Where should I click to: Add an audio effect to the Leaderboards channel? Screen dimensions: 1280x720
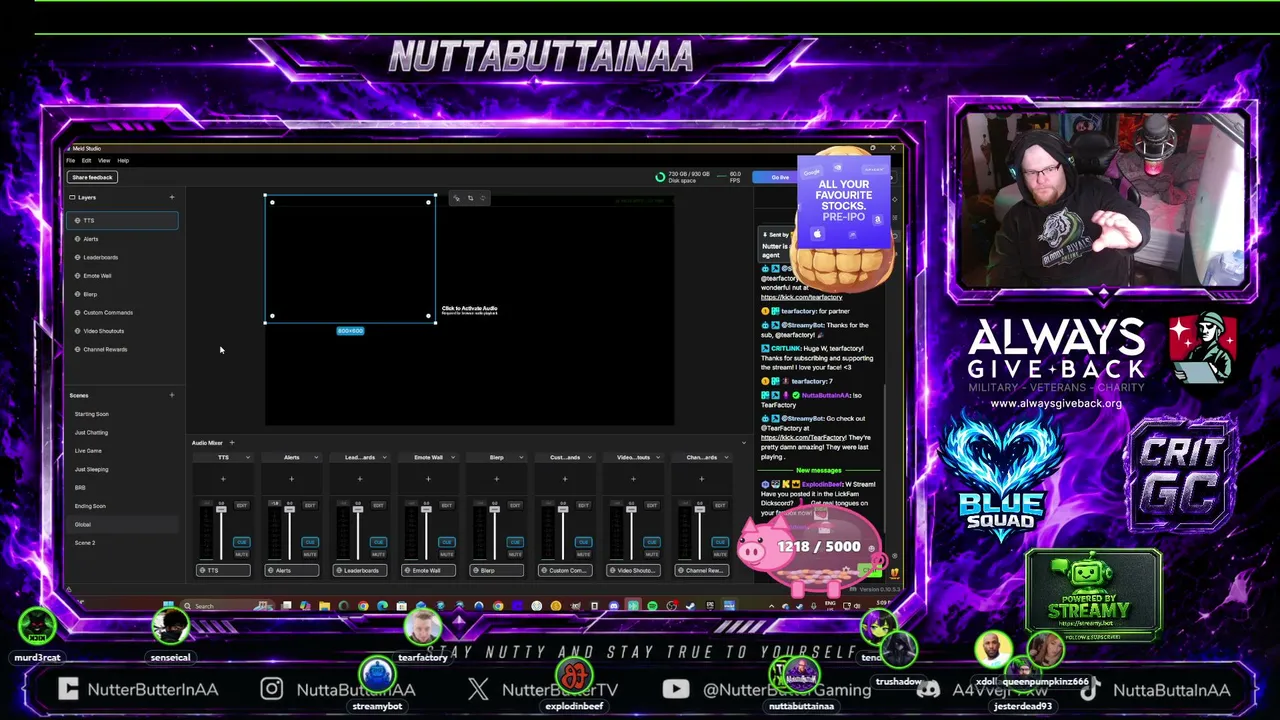(360, 479)
